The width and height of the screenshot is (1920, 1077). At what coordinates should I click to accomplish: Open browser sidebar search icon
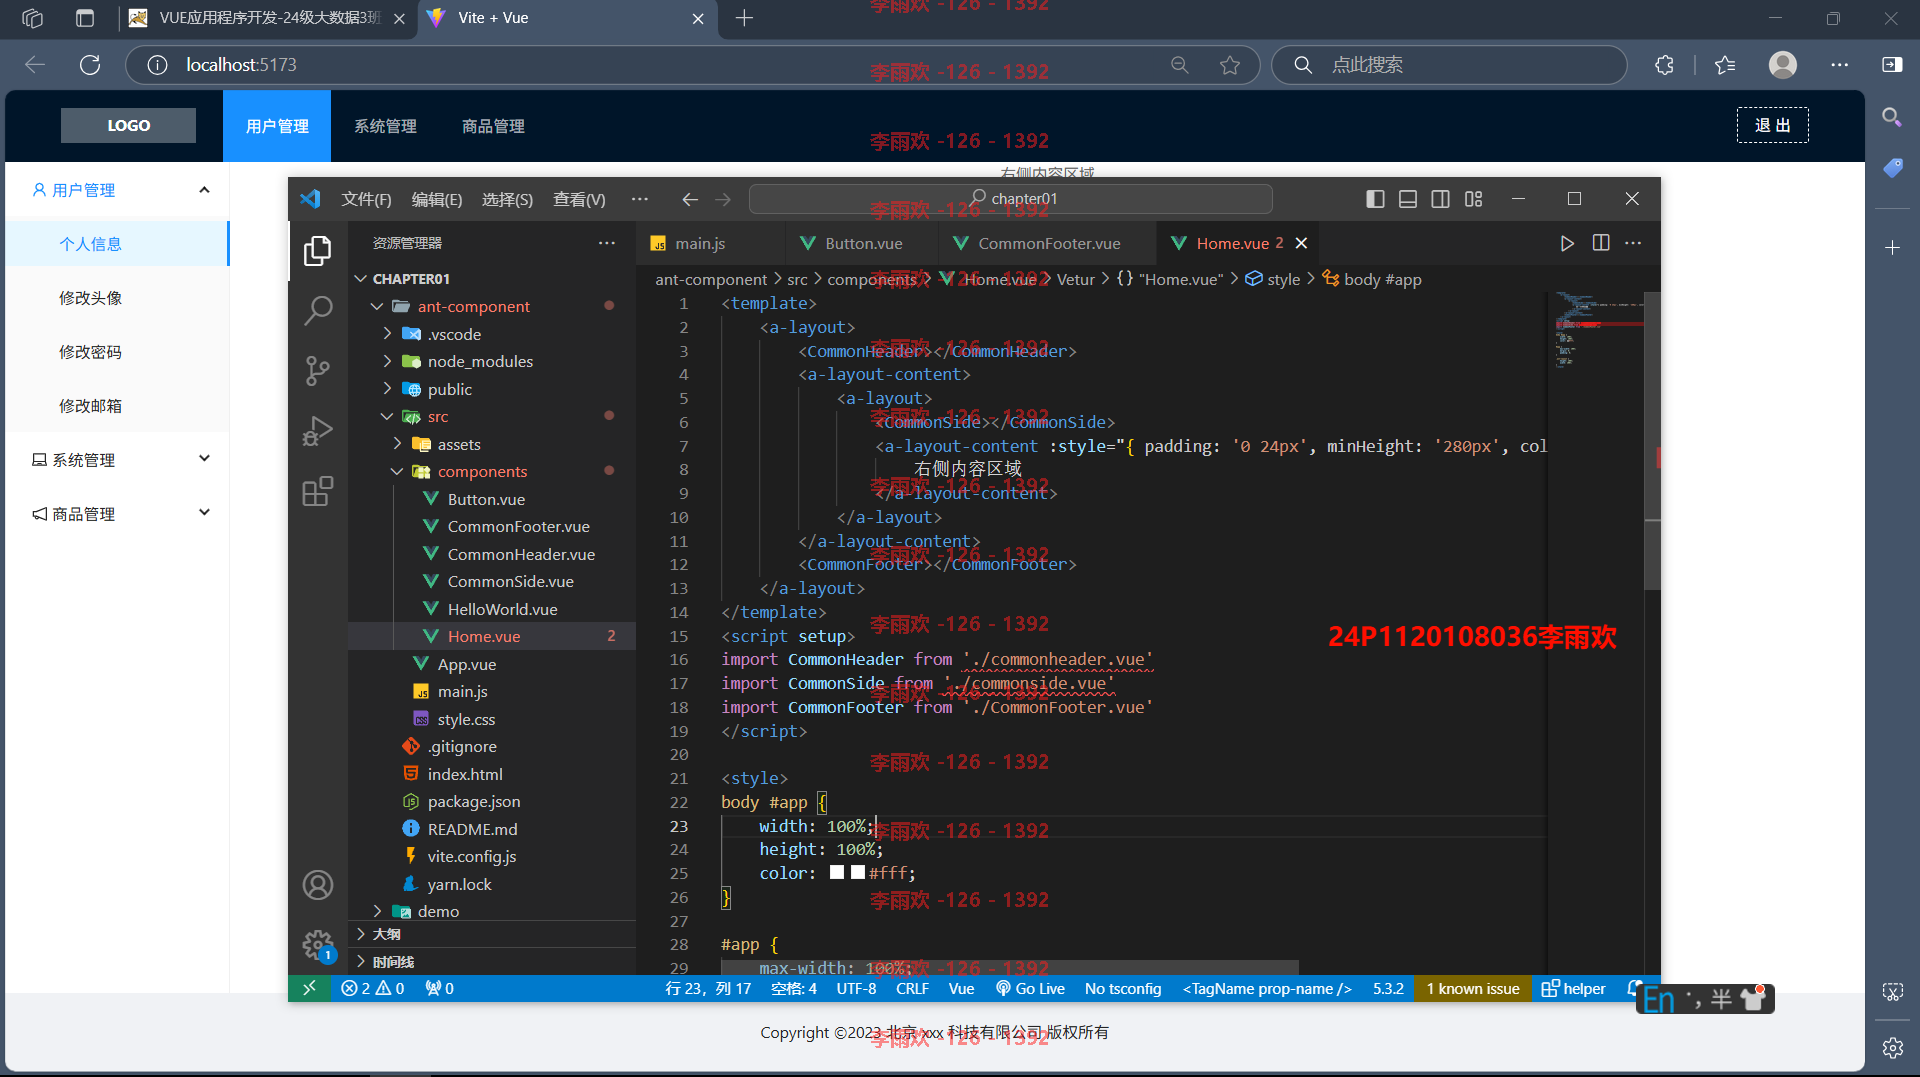[1892, 117]
